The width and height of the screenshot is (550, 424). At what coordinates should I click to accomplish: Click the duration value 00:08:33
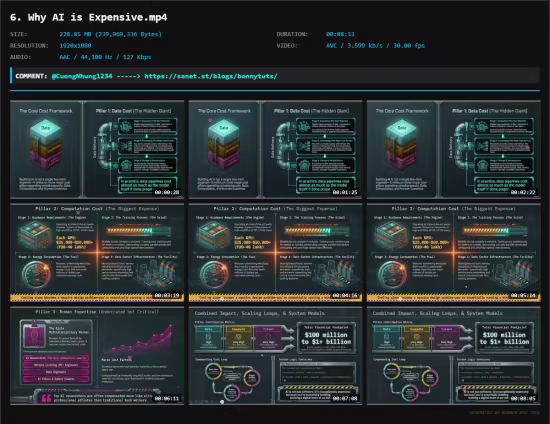tap(340, 34)
